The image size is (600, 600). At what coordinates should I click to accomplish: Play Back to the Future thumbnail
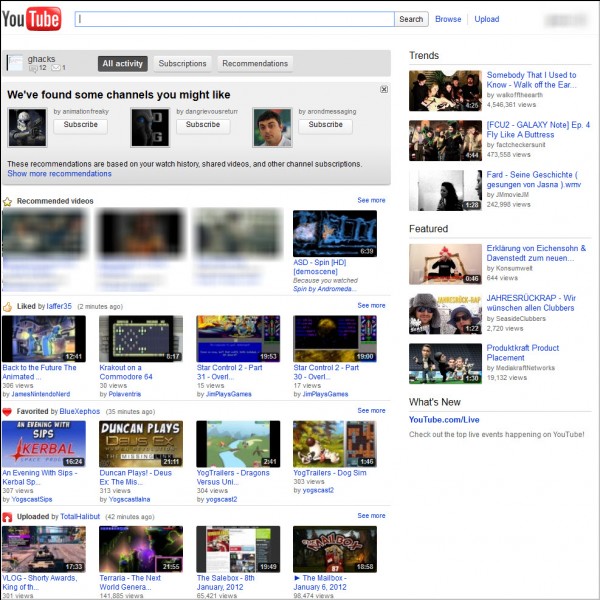tap(44, 339)
